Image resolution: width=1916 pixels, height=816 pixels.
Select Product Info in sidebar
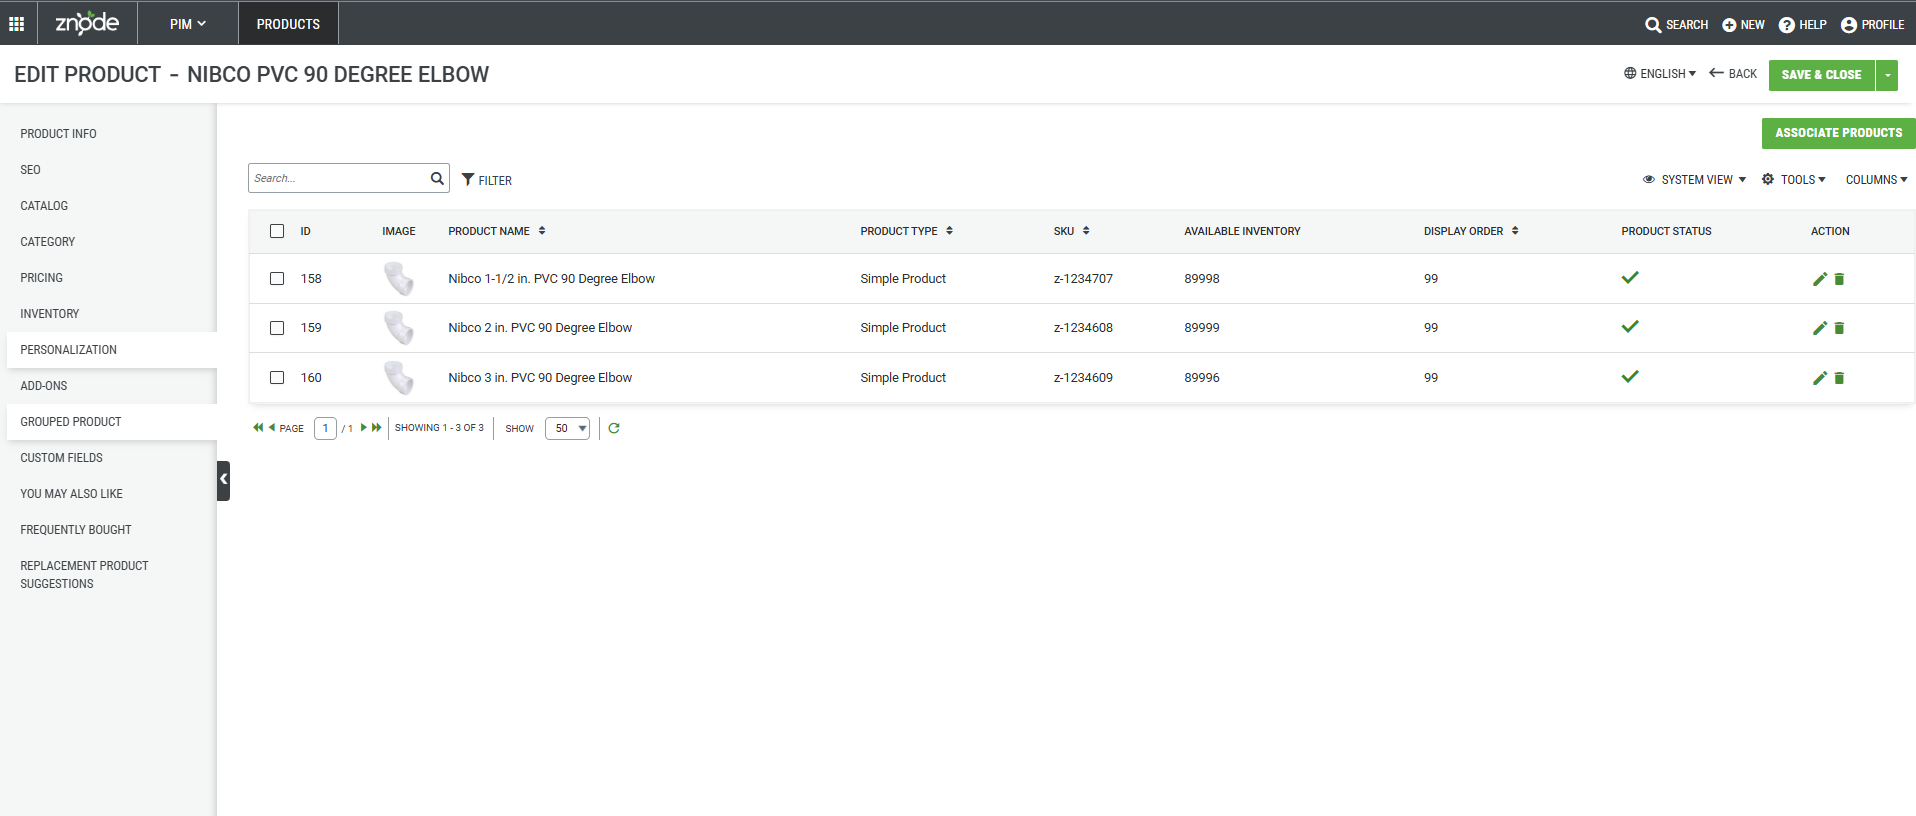(58, 134)
